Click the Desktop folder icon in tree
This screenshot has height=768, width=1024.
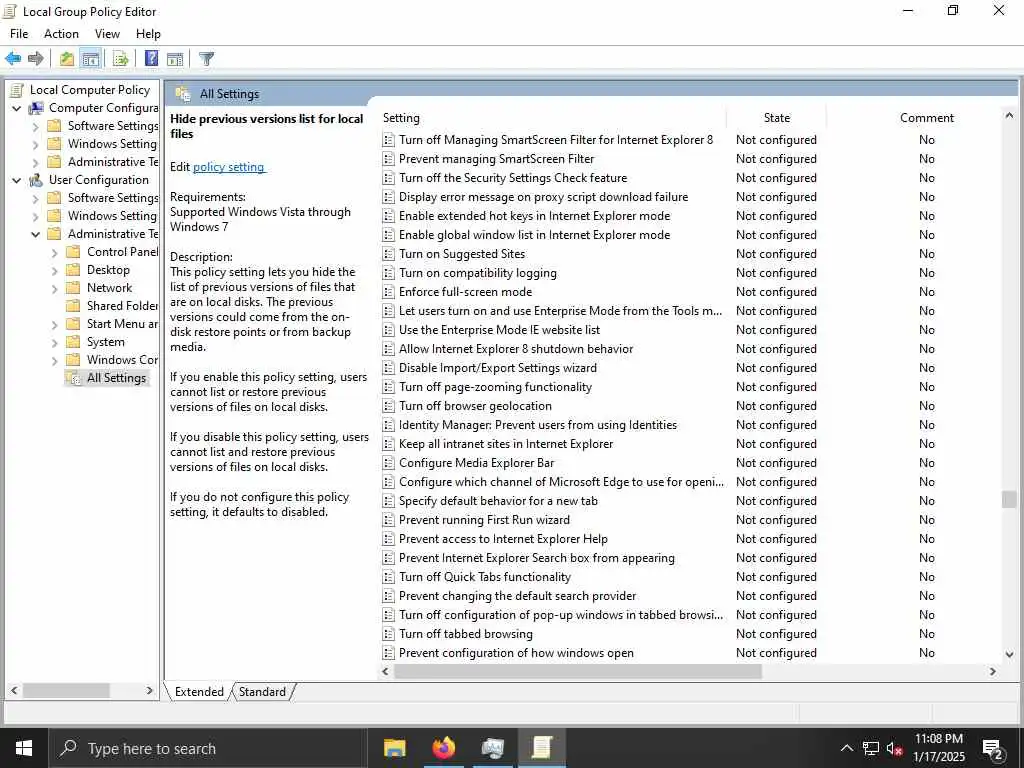(x=74, y=270)
